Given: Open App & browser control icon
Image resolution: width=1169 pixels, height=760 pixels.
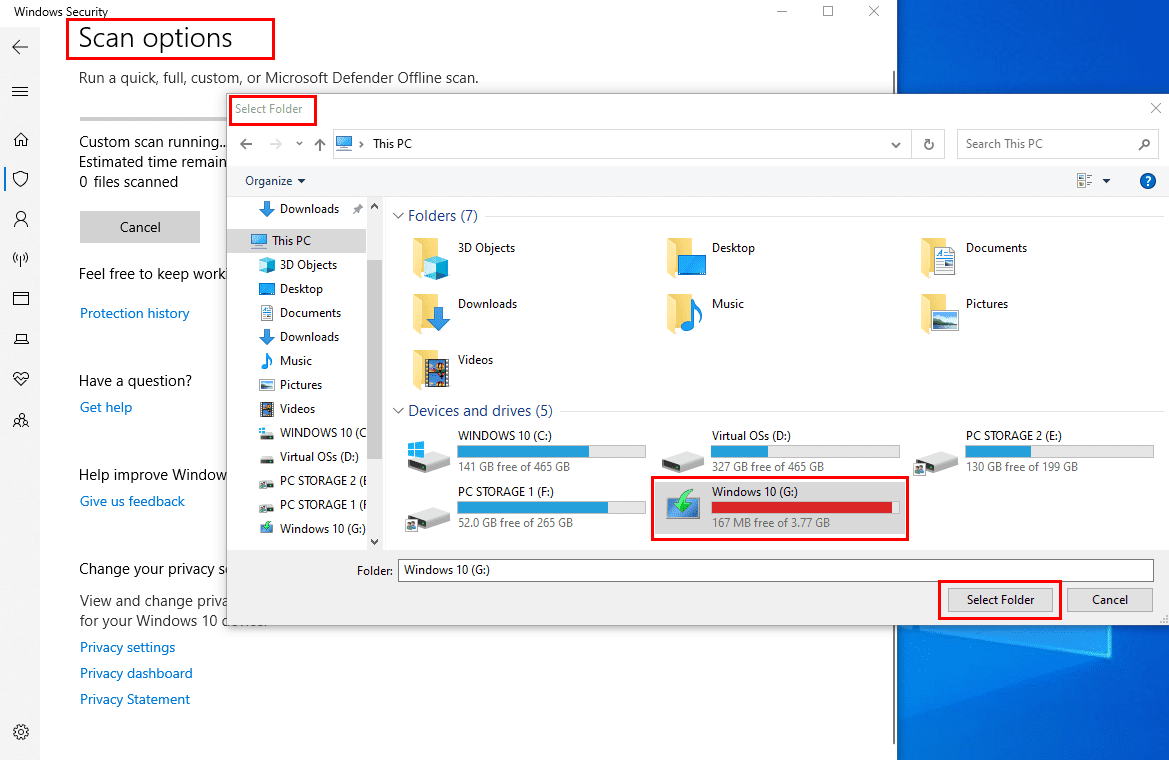Looking at the screenshot, I should click(21, 298).
